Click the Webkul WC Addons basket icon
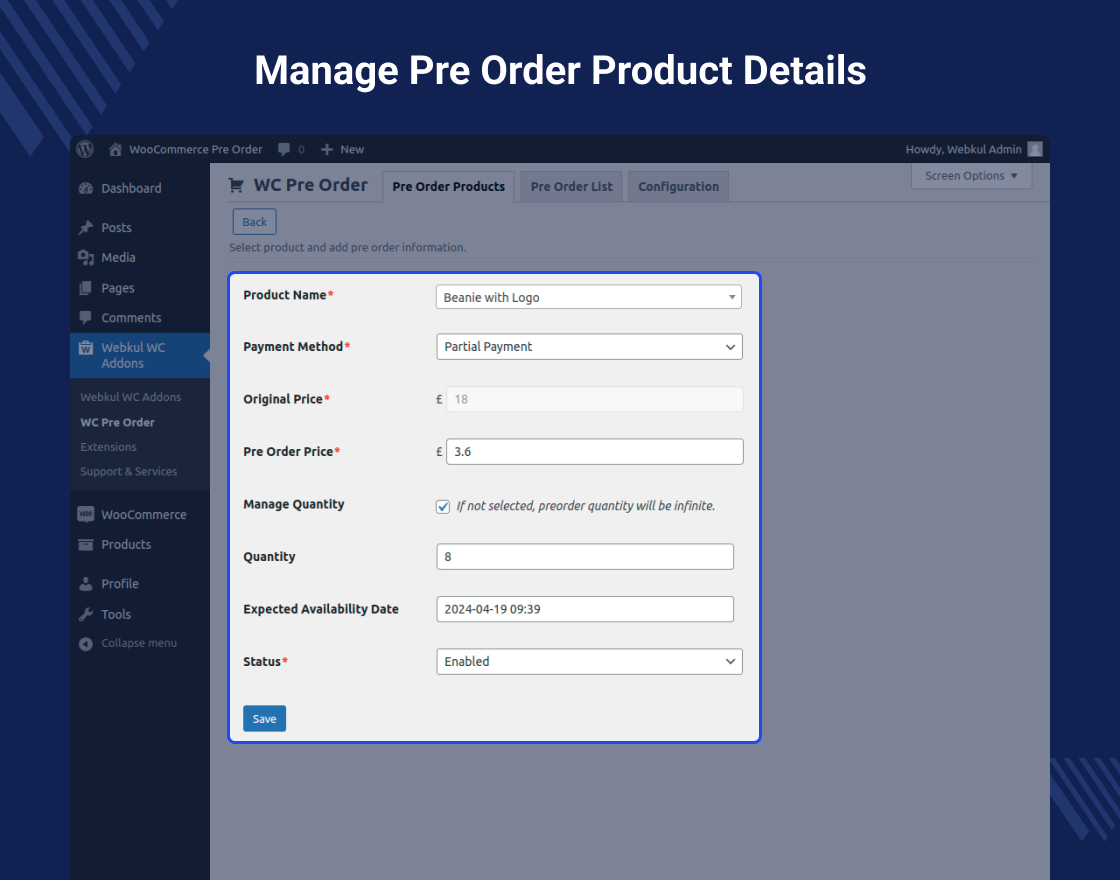The image size is (1120, 880). (x=86, y=348)
